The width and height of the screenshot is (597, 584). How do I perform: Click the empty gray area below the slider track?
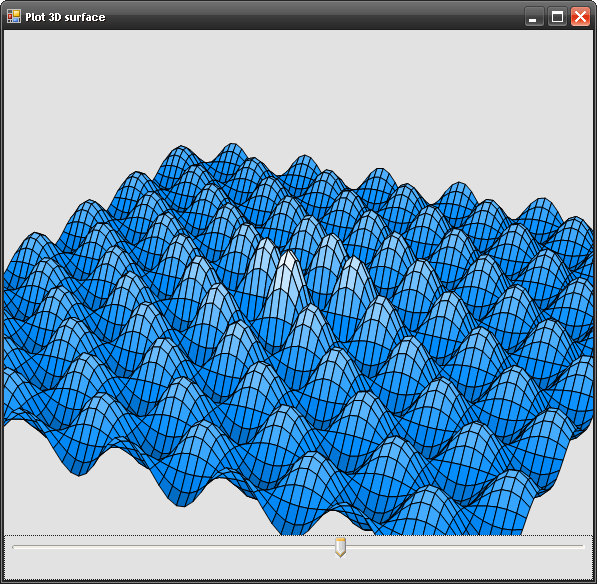click(298, 568)
